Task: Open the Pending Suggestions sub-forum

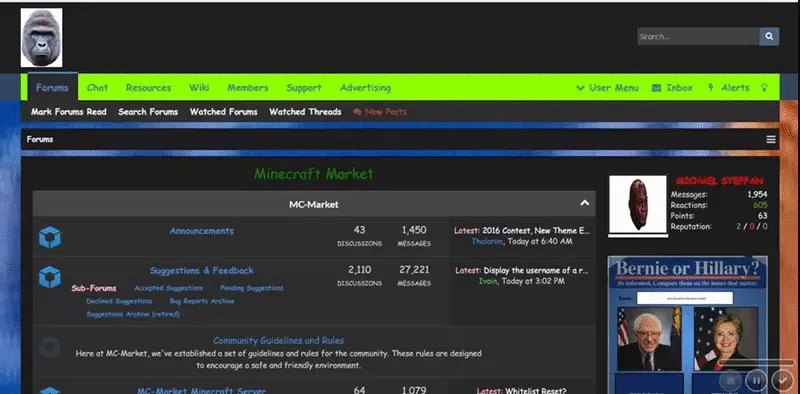Action: pos(252,288)
